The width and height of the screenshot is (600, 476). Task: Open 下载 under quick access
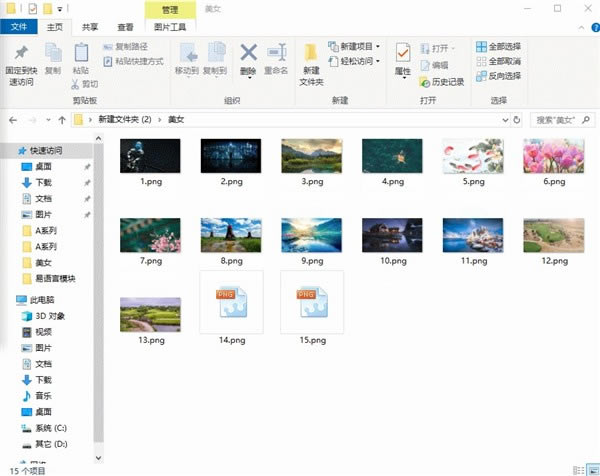[43, 183]
